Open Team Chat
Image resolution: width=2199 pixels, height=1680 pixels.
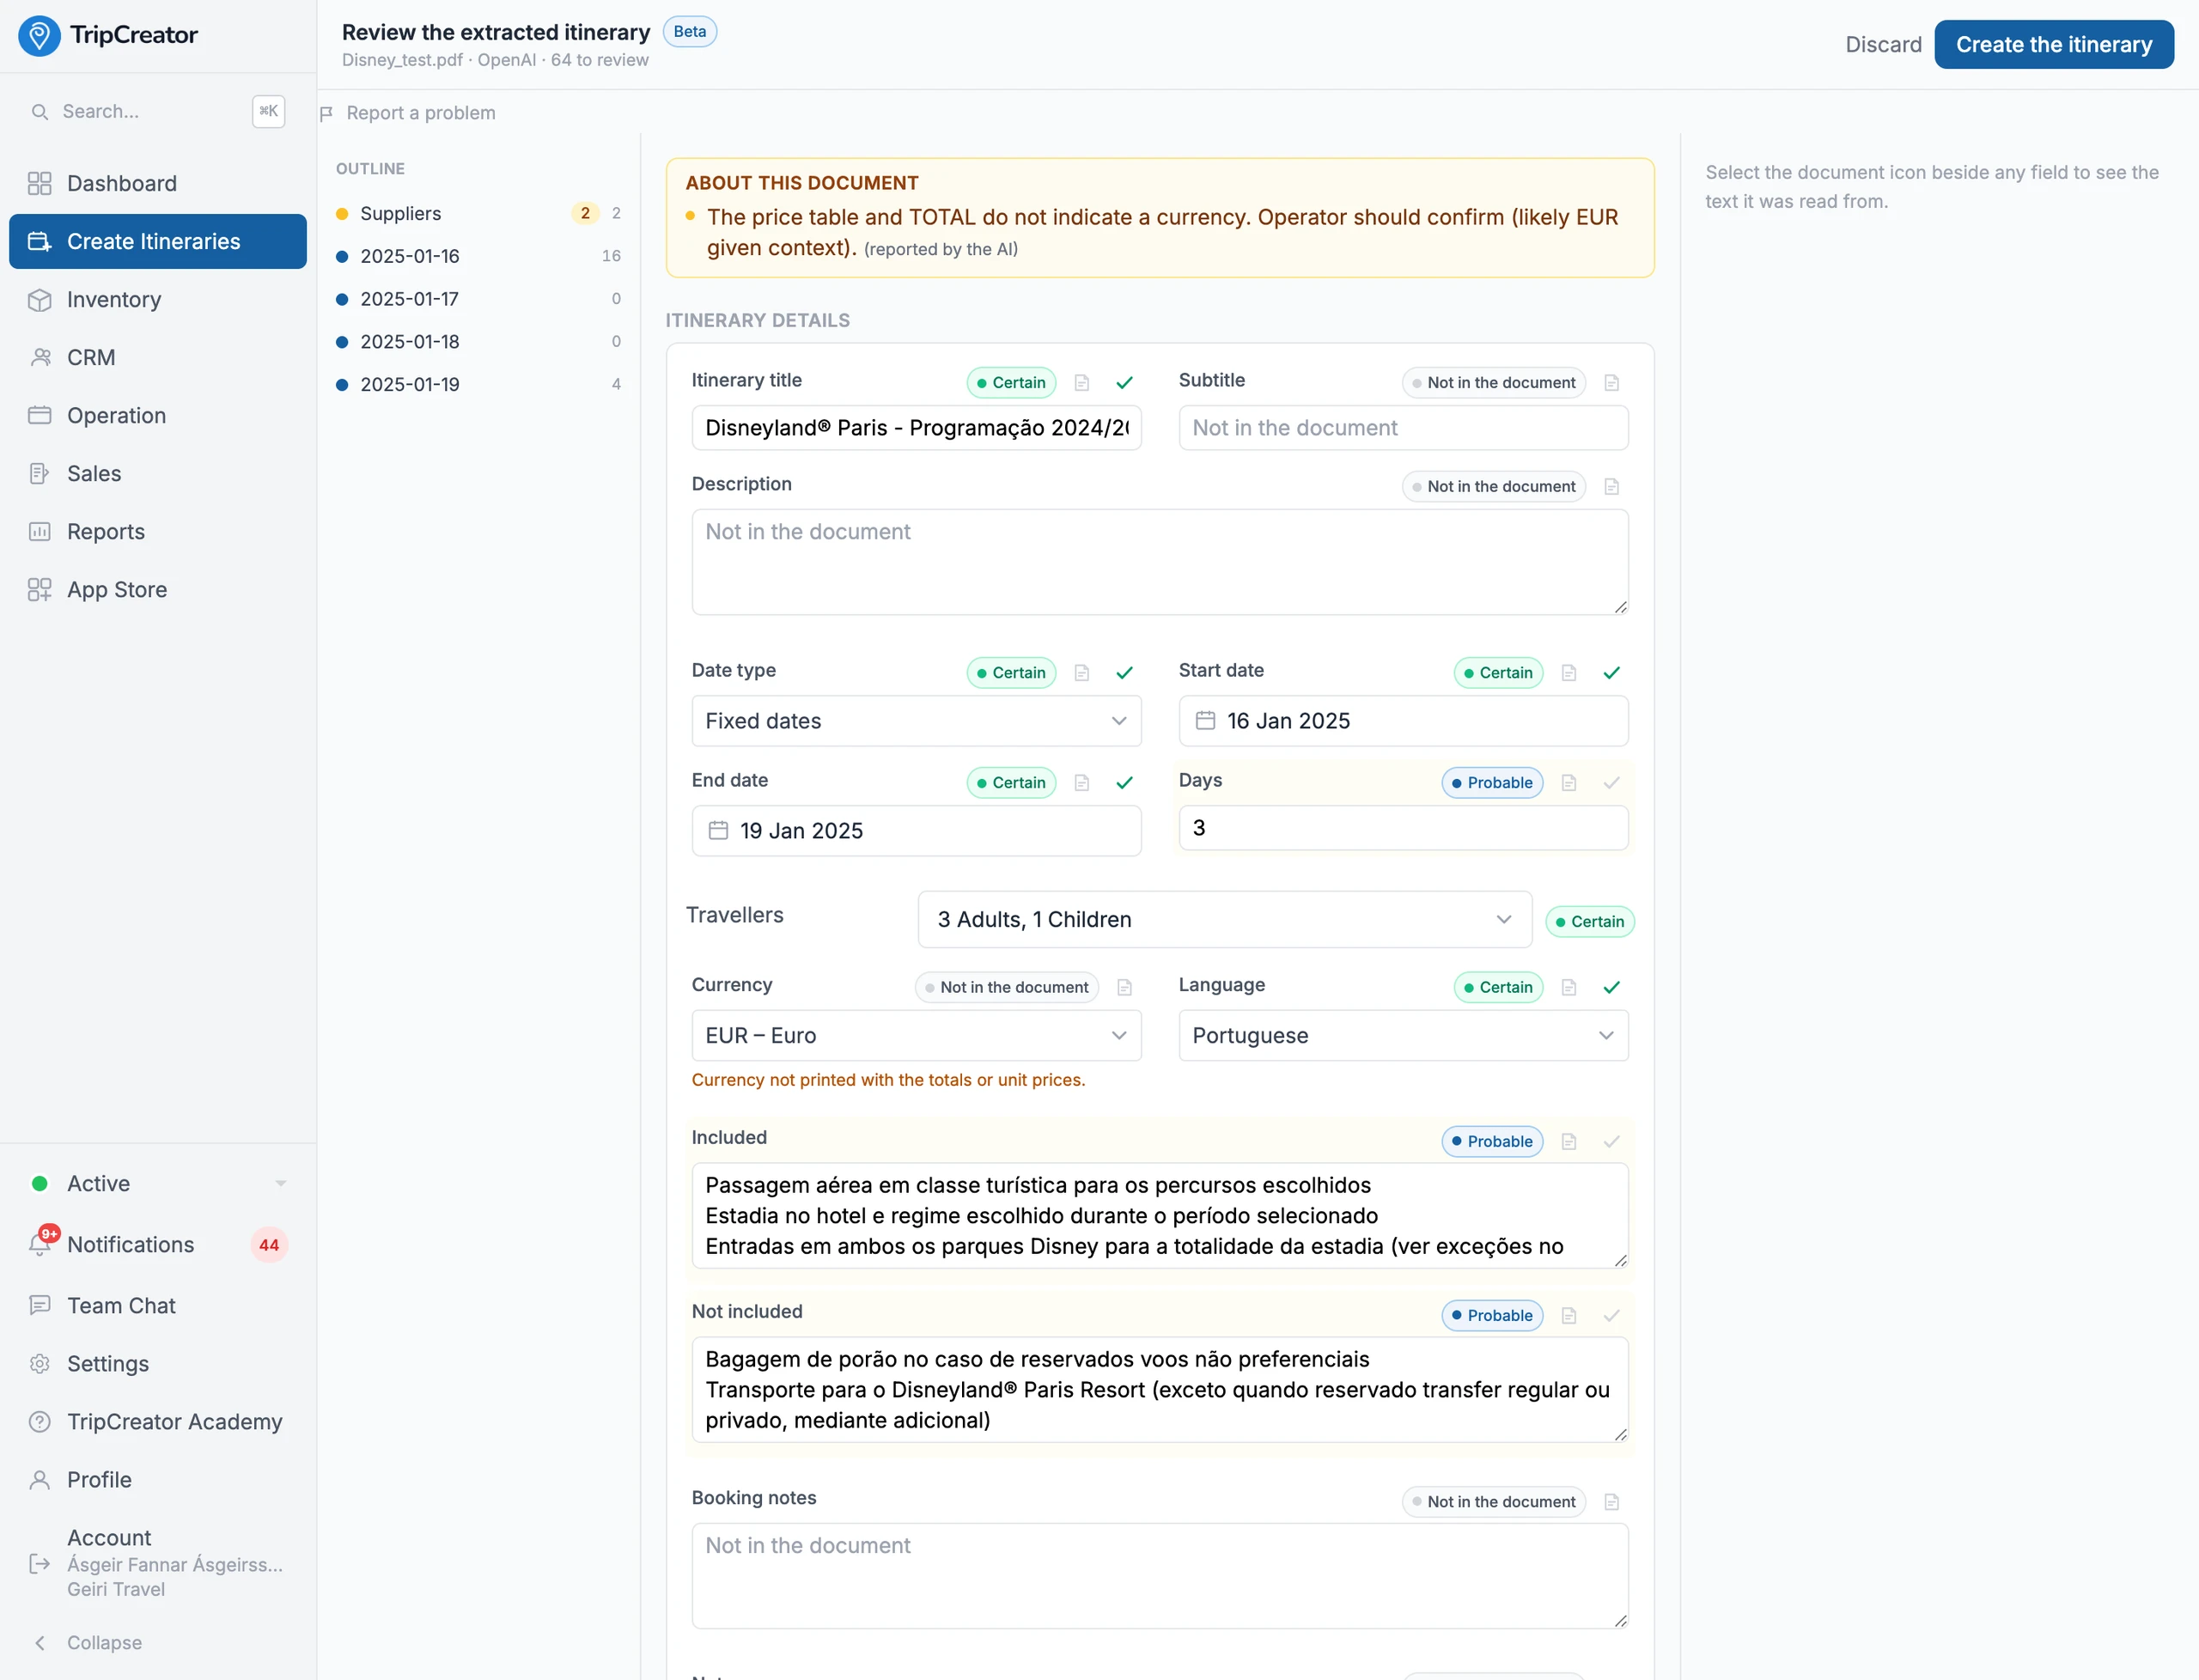pyautogui.click(x=158, y=1306)
